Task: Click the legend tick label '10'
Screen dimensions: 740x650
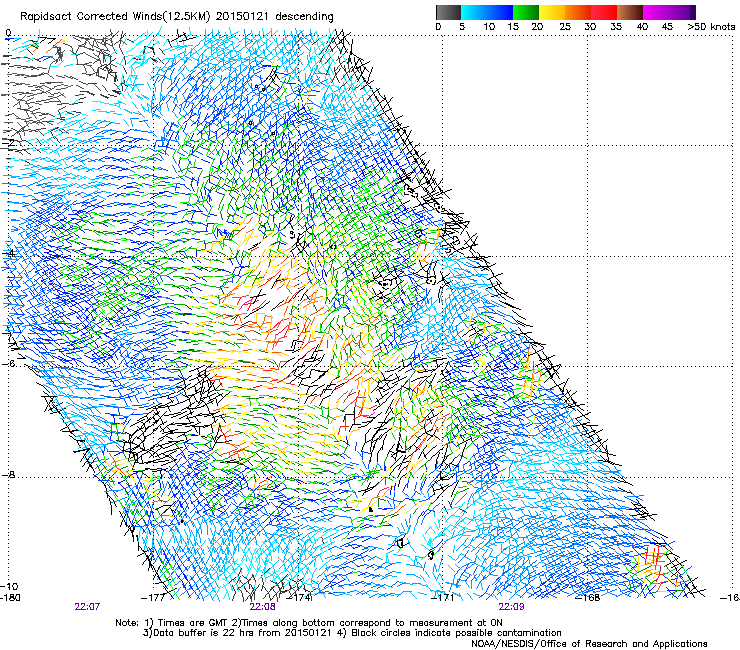Action: click(489, 27)
